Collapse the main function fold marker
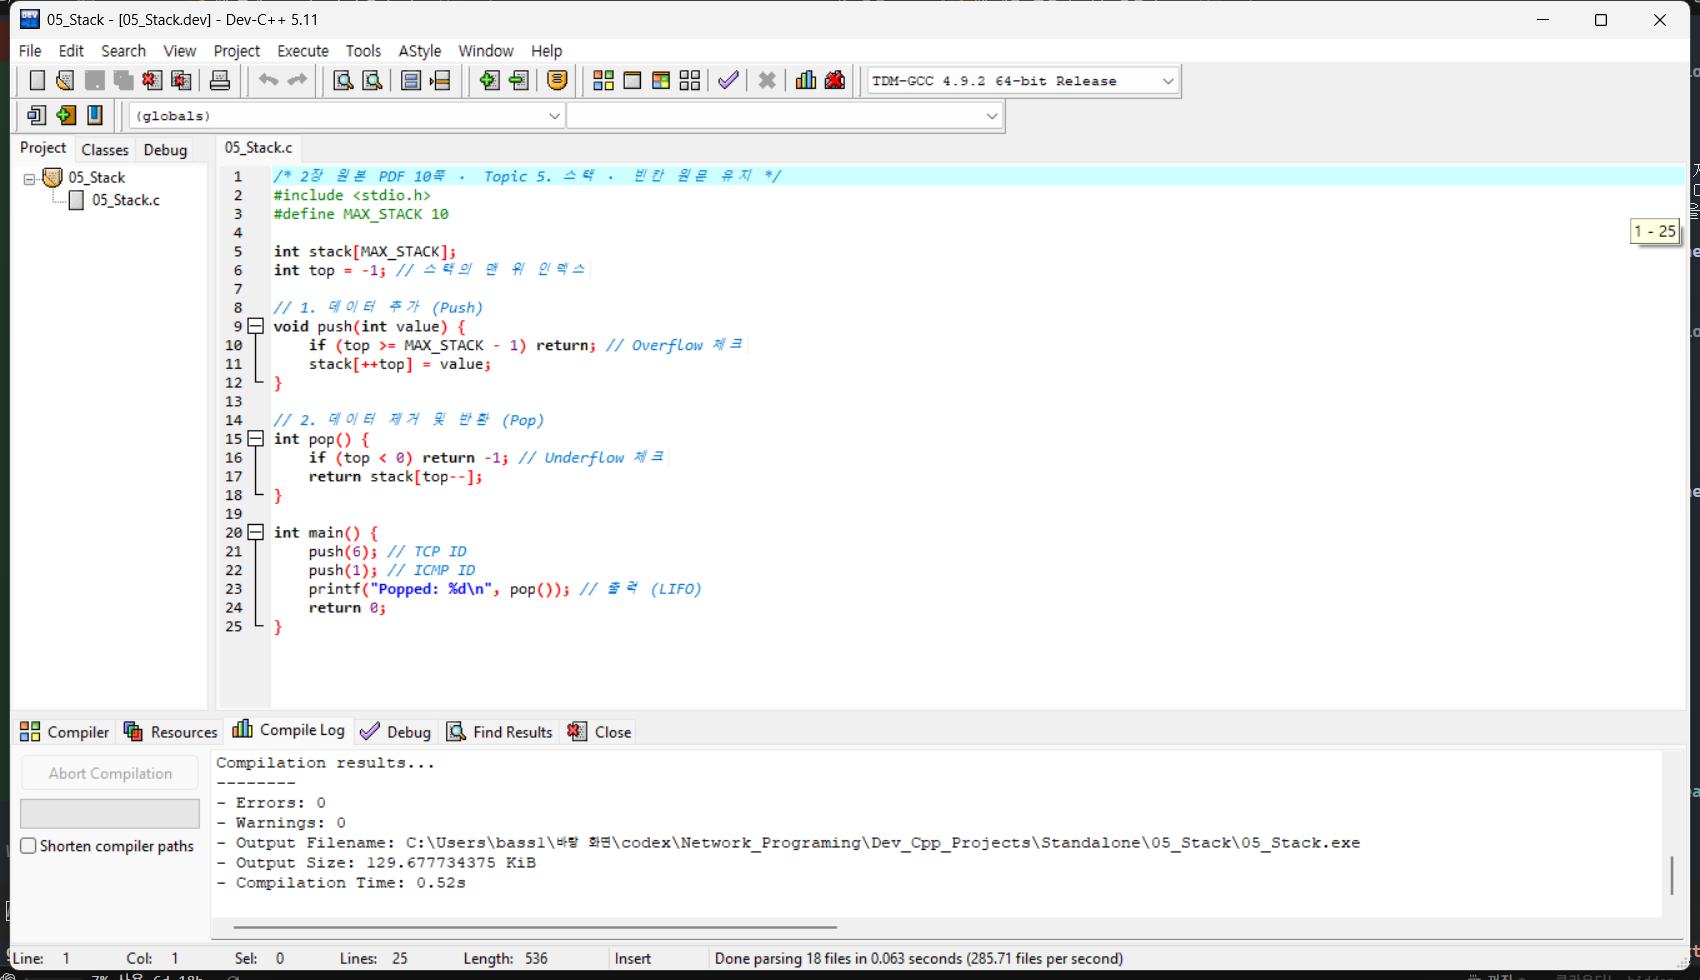 [256, 533]
